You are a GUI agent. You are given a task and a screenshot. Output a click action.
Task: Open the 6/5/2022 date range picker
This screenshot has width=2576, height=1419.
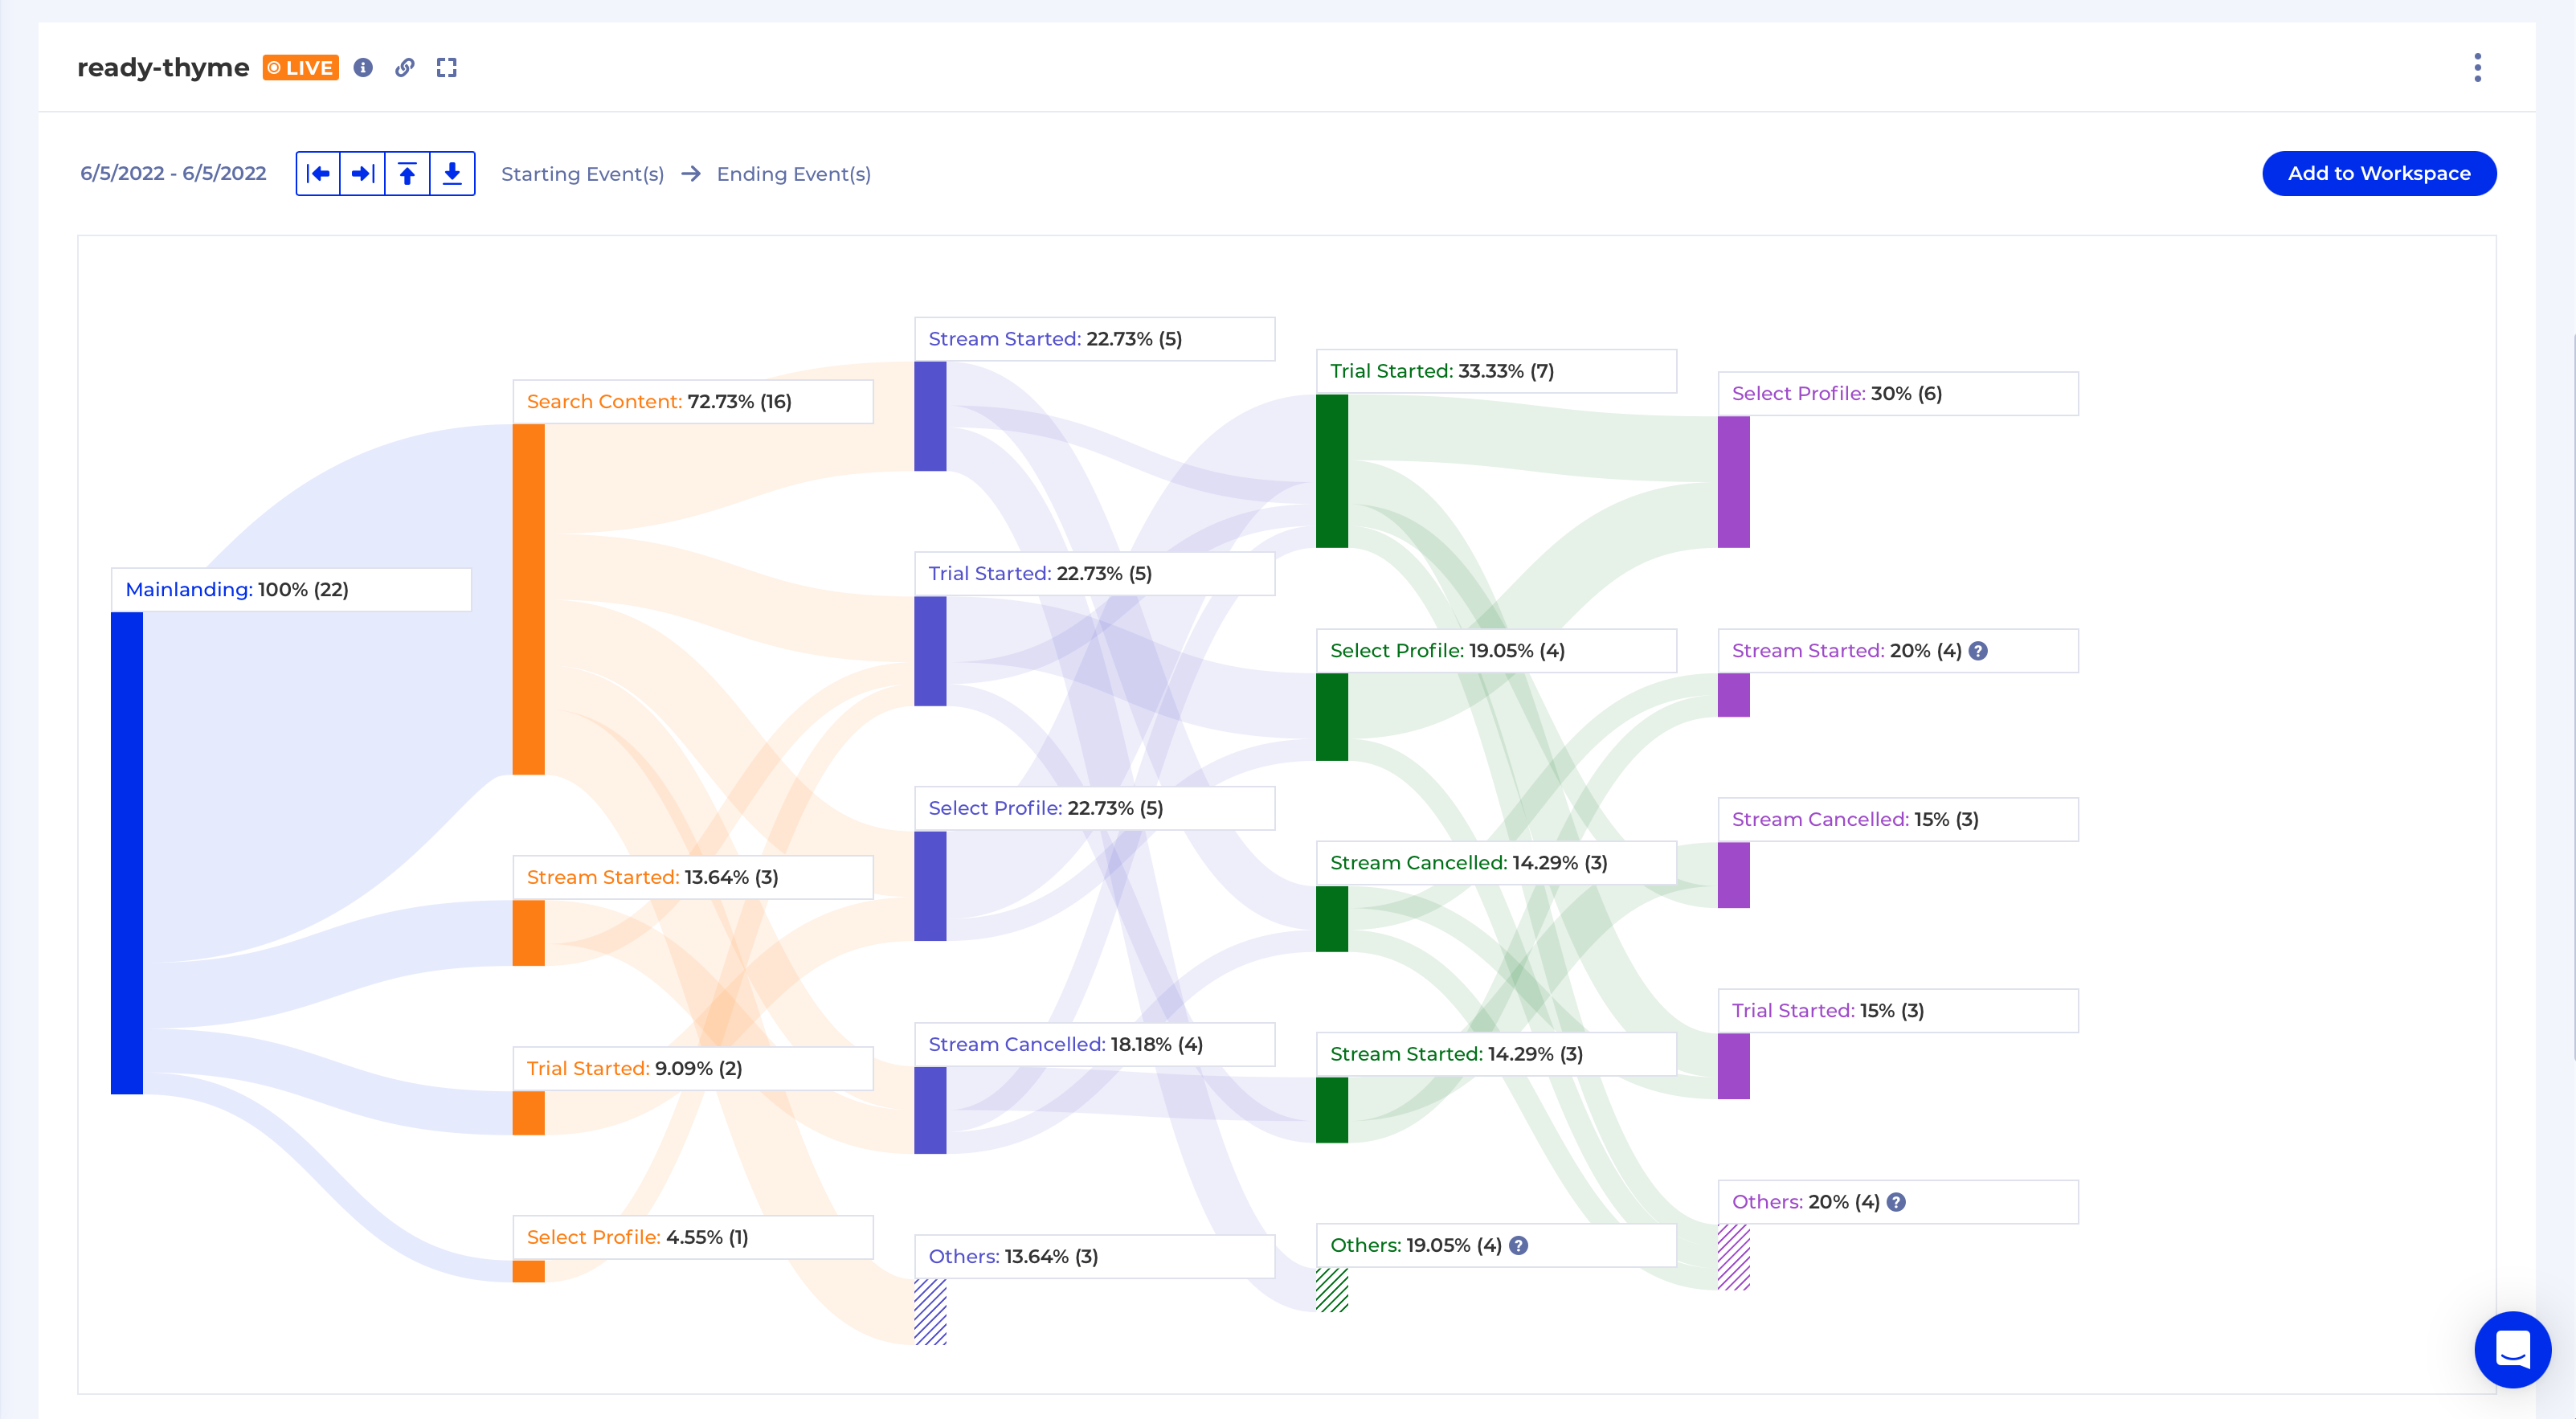173,174
